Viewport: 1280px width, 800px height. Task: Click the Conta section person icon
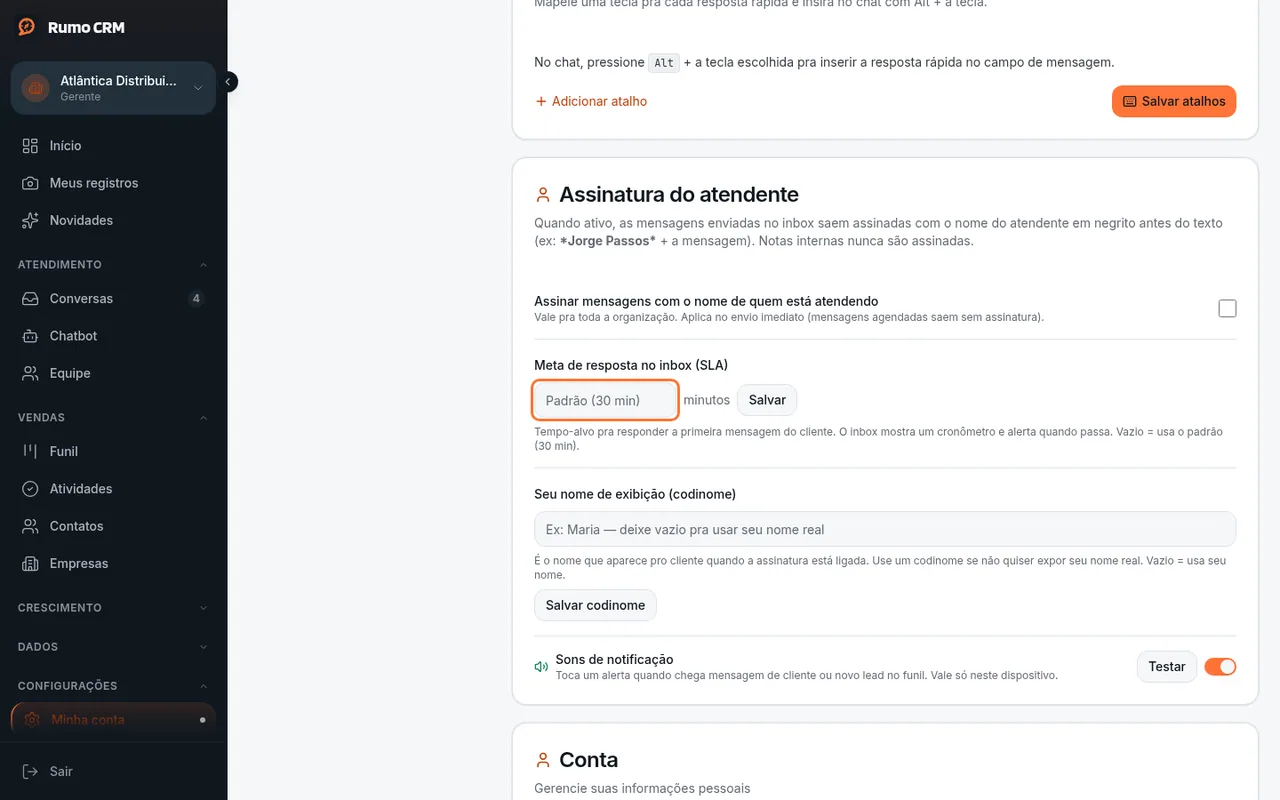543,760
